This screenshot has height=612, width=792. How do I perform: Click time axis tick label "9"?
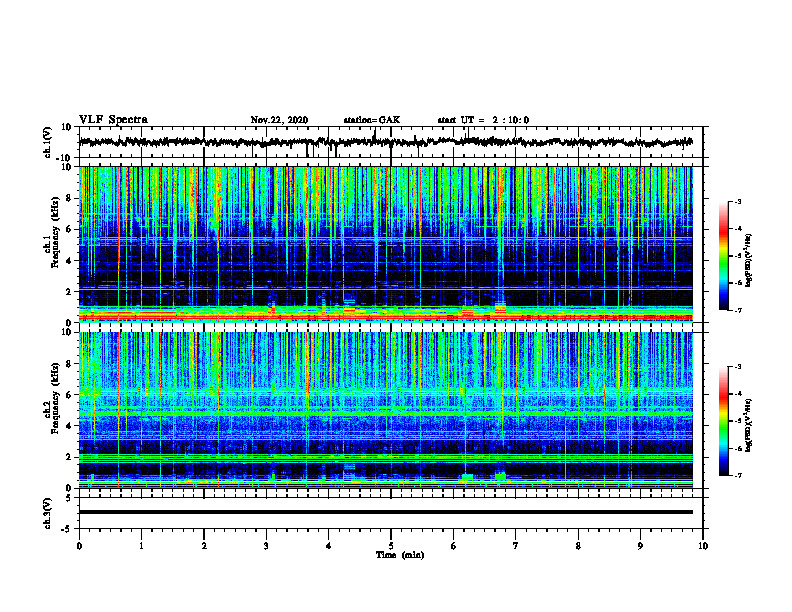pos(640,546)
